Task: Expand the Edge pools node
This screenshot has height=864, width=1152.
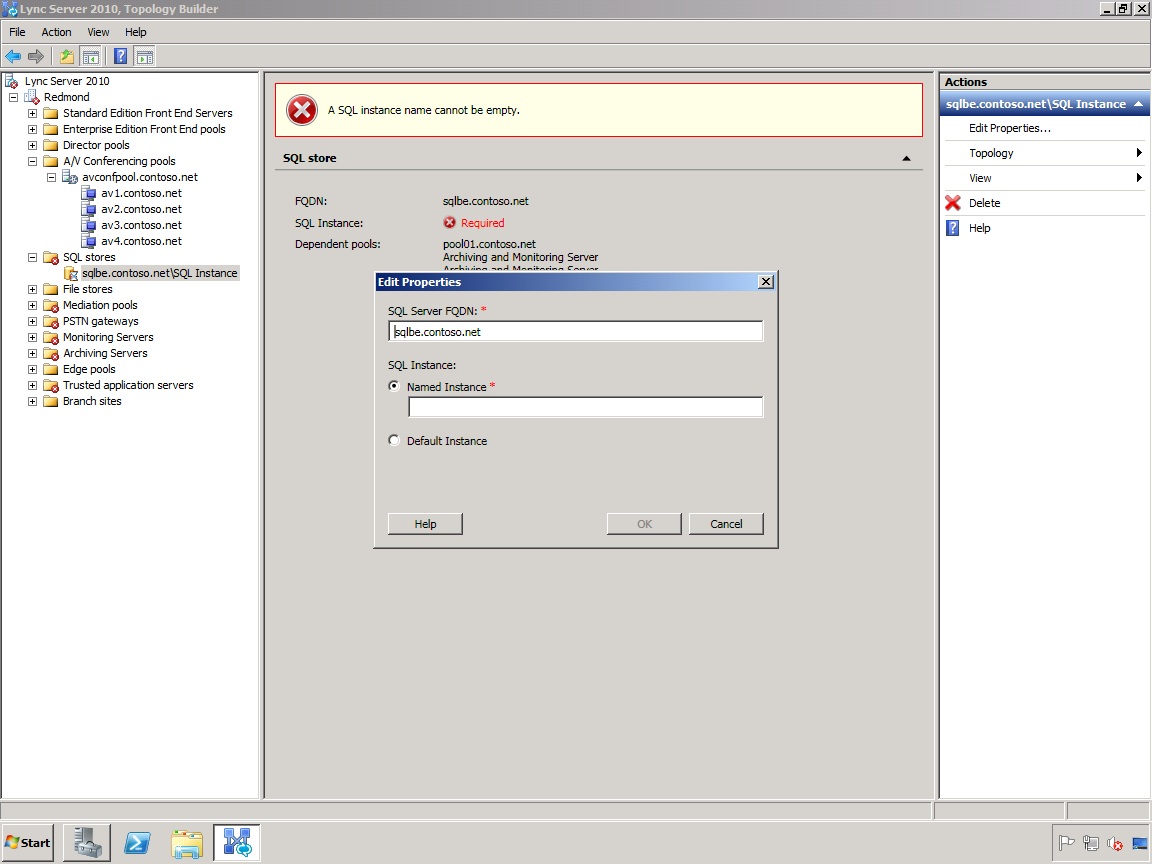Action: click(x=32, y=370)
